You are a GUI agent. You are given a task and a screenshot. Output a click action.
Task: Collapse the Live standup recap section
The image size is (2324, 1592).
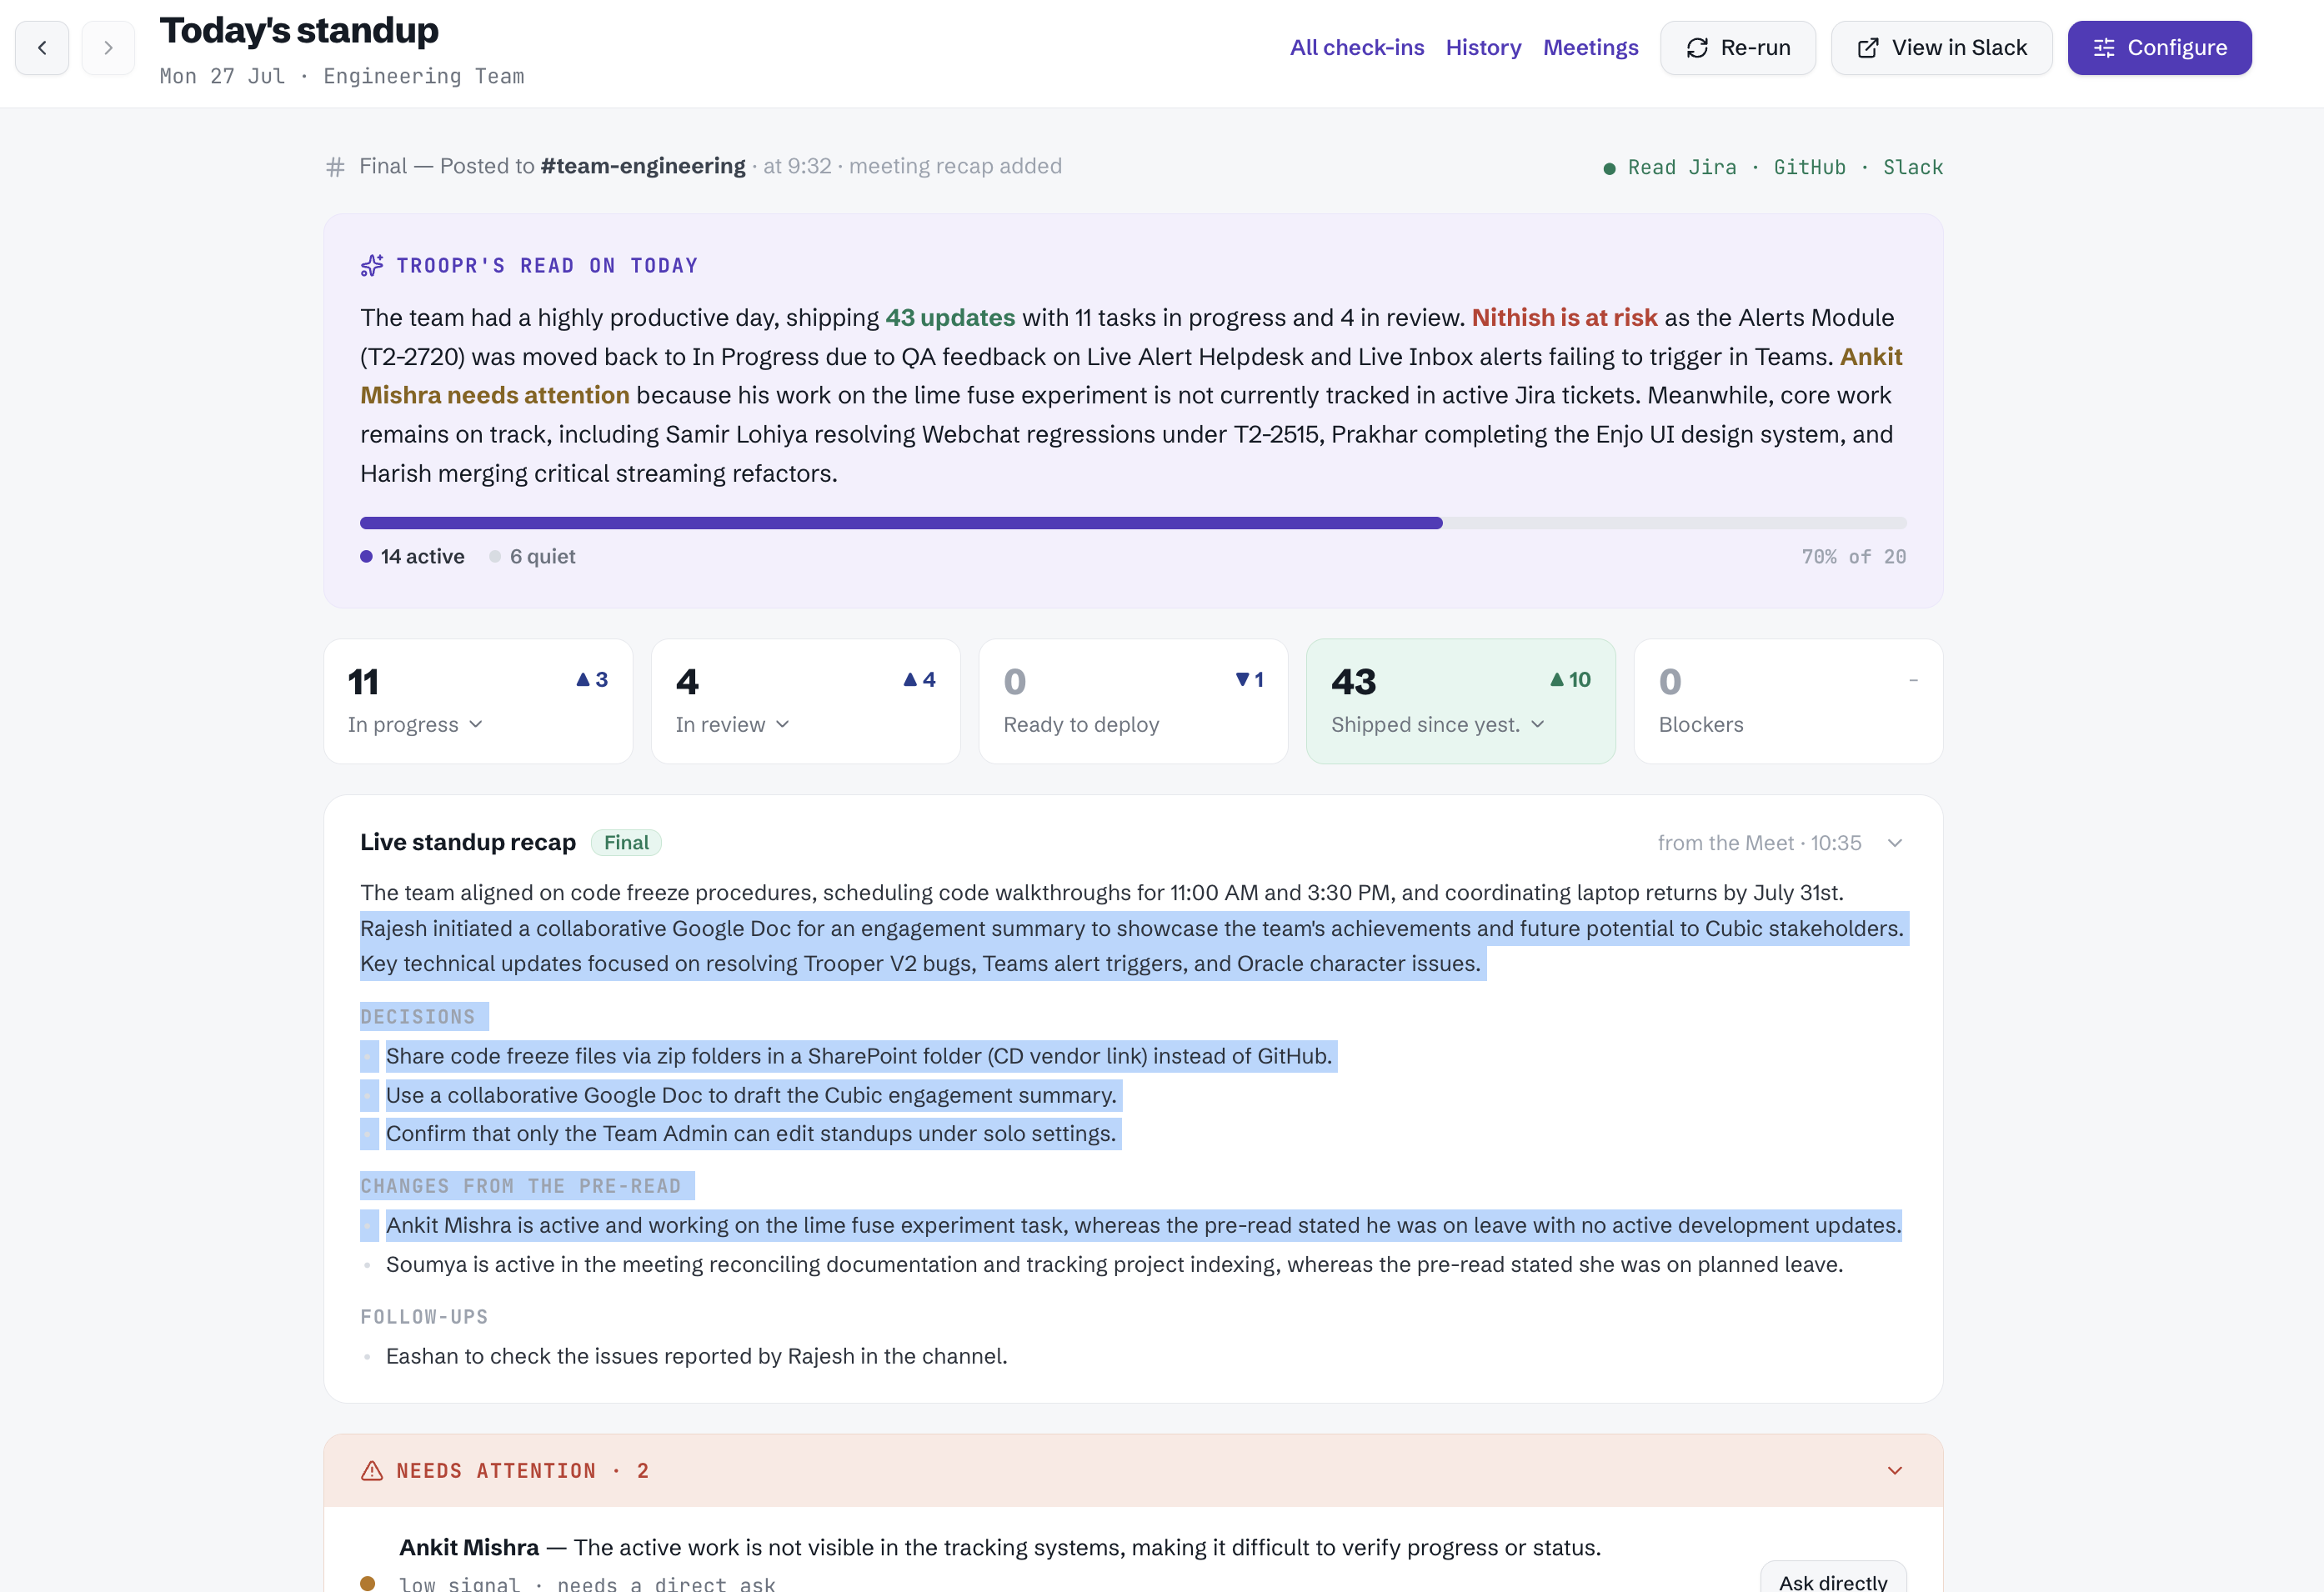pyautogui.click(x=1894, y=843)
